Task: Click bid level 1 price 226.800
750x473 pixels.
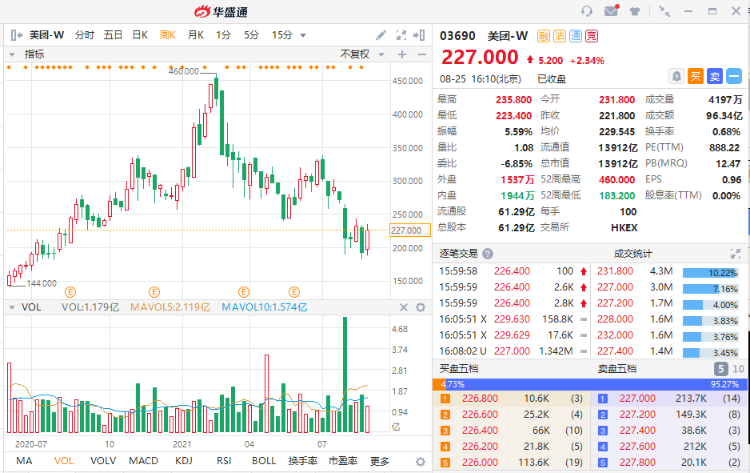Action: point(480,398)
